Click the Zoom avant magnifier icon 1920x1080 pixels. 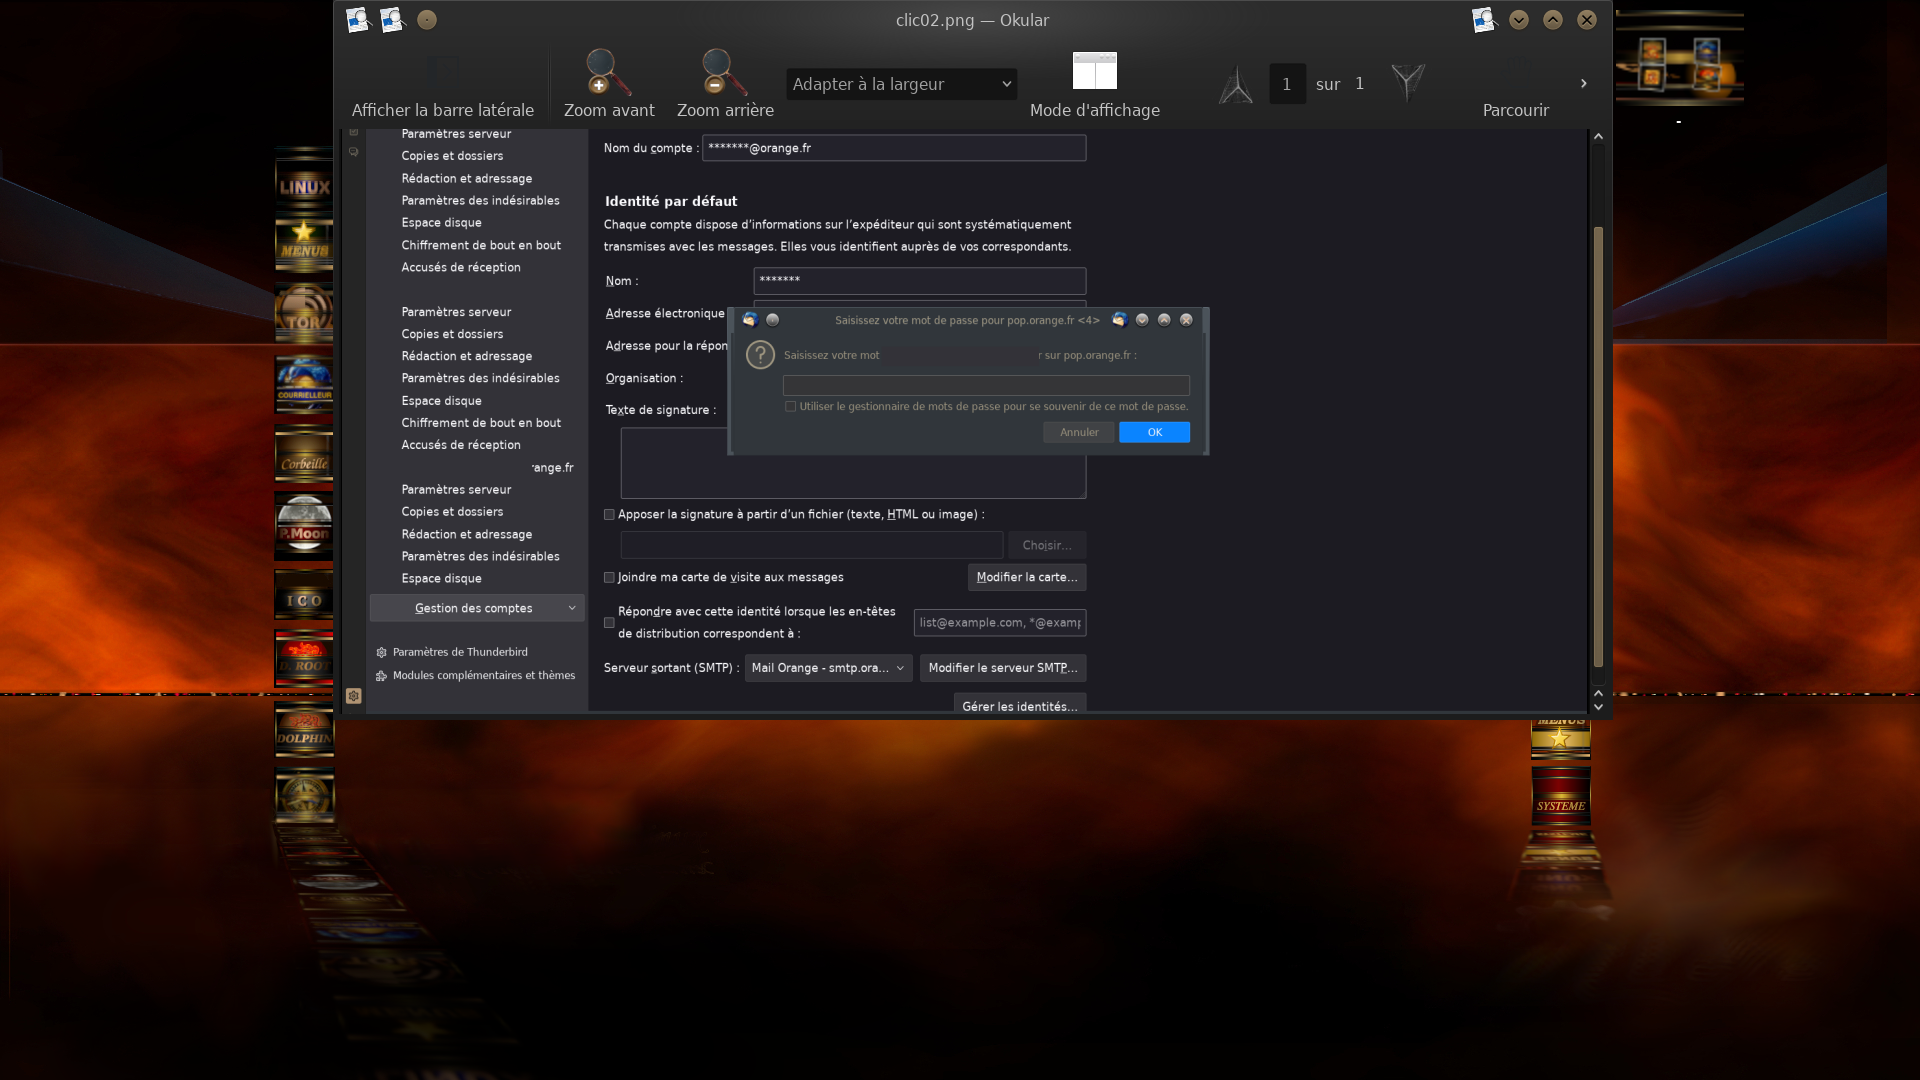[x=608, y=72]
